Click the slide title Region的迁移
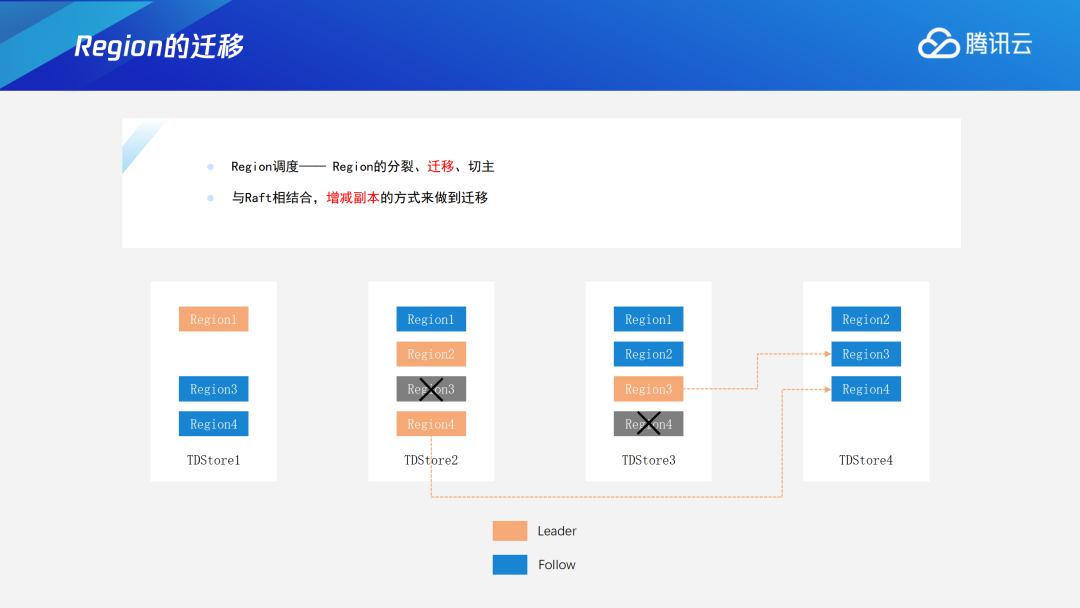The width and height of the screenshot is (1080, 608). 158,46
